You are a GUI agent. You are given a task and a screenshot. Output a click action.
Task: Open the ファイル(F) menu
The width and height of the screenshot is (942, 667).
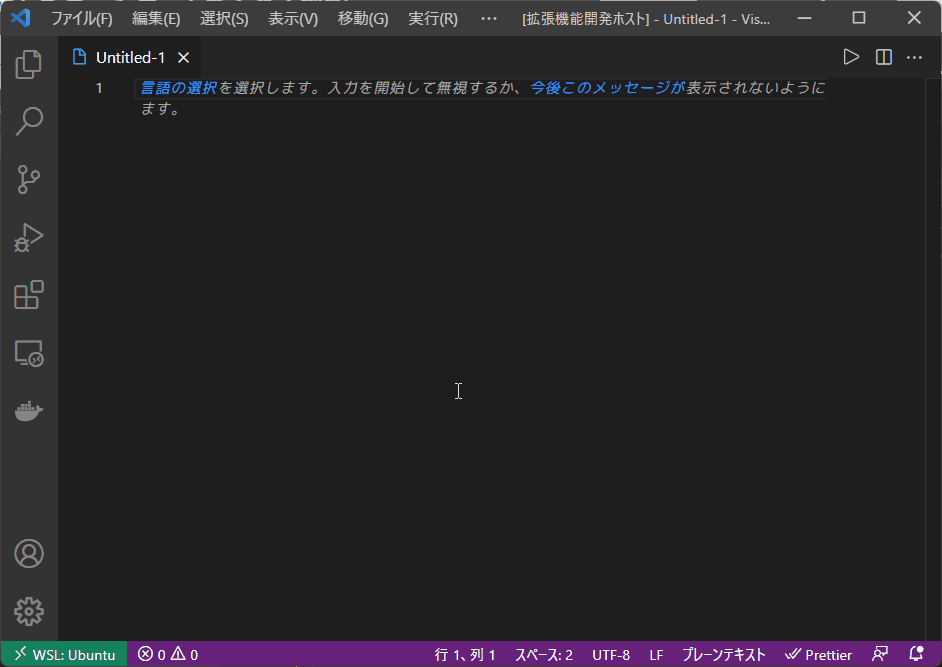click(x=82, y=18)
